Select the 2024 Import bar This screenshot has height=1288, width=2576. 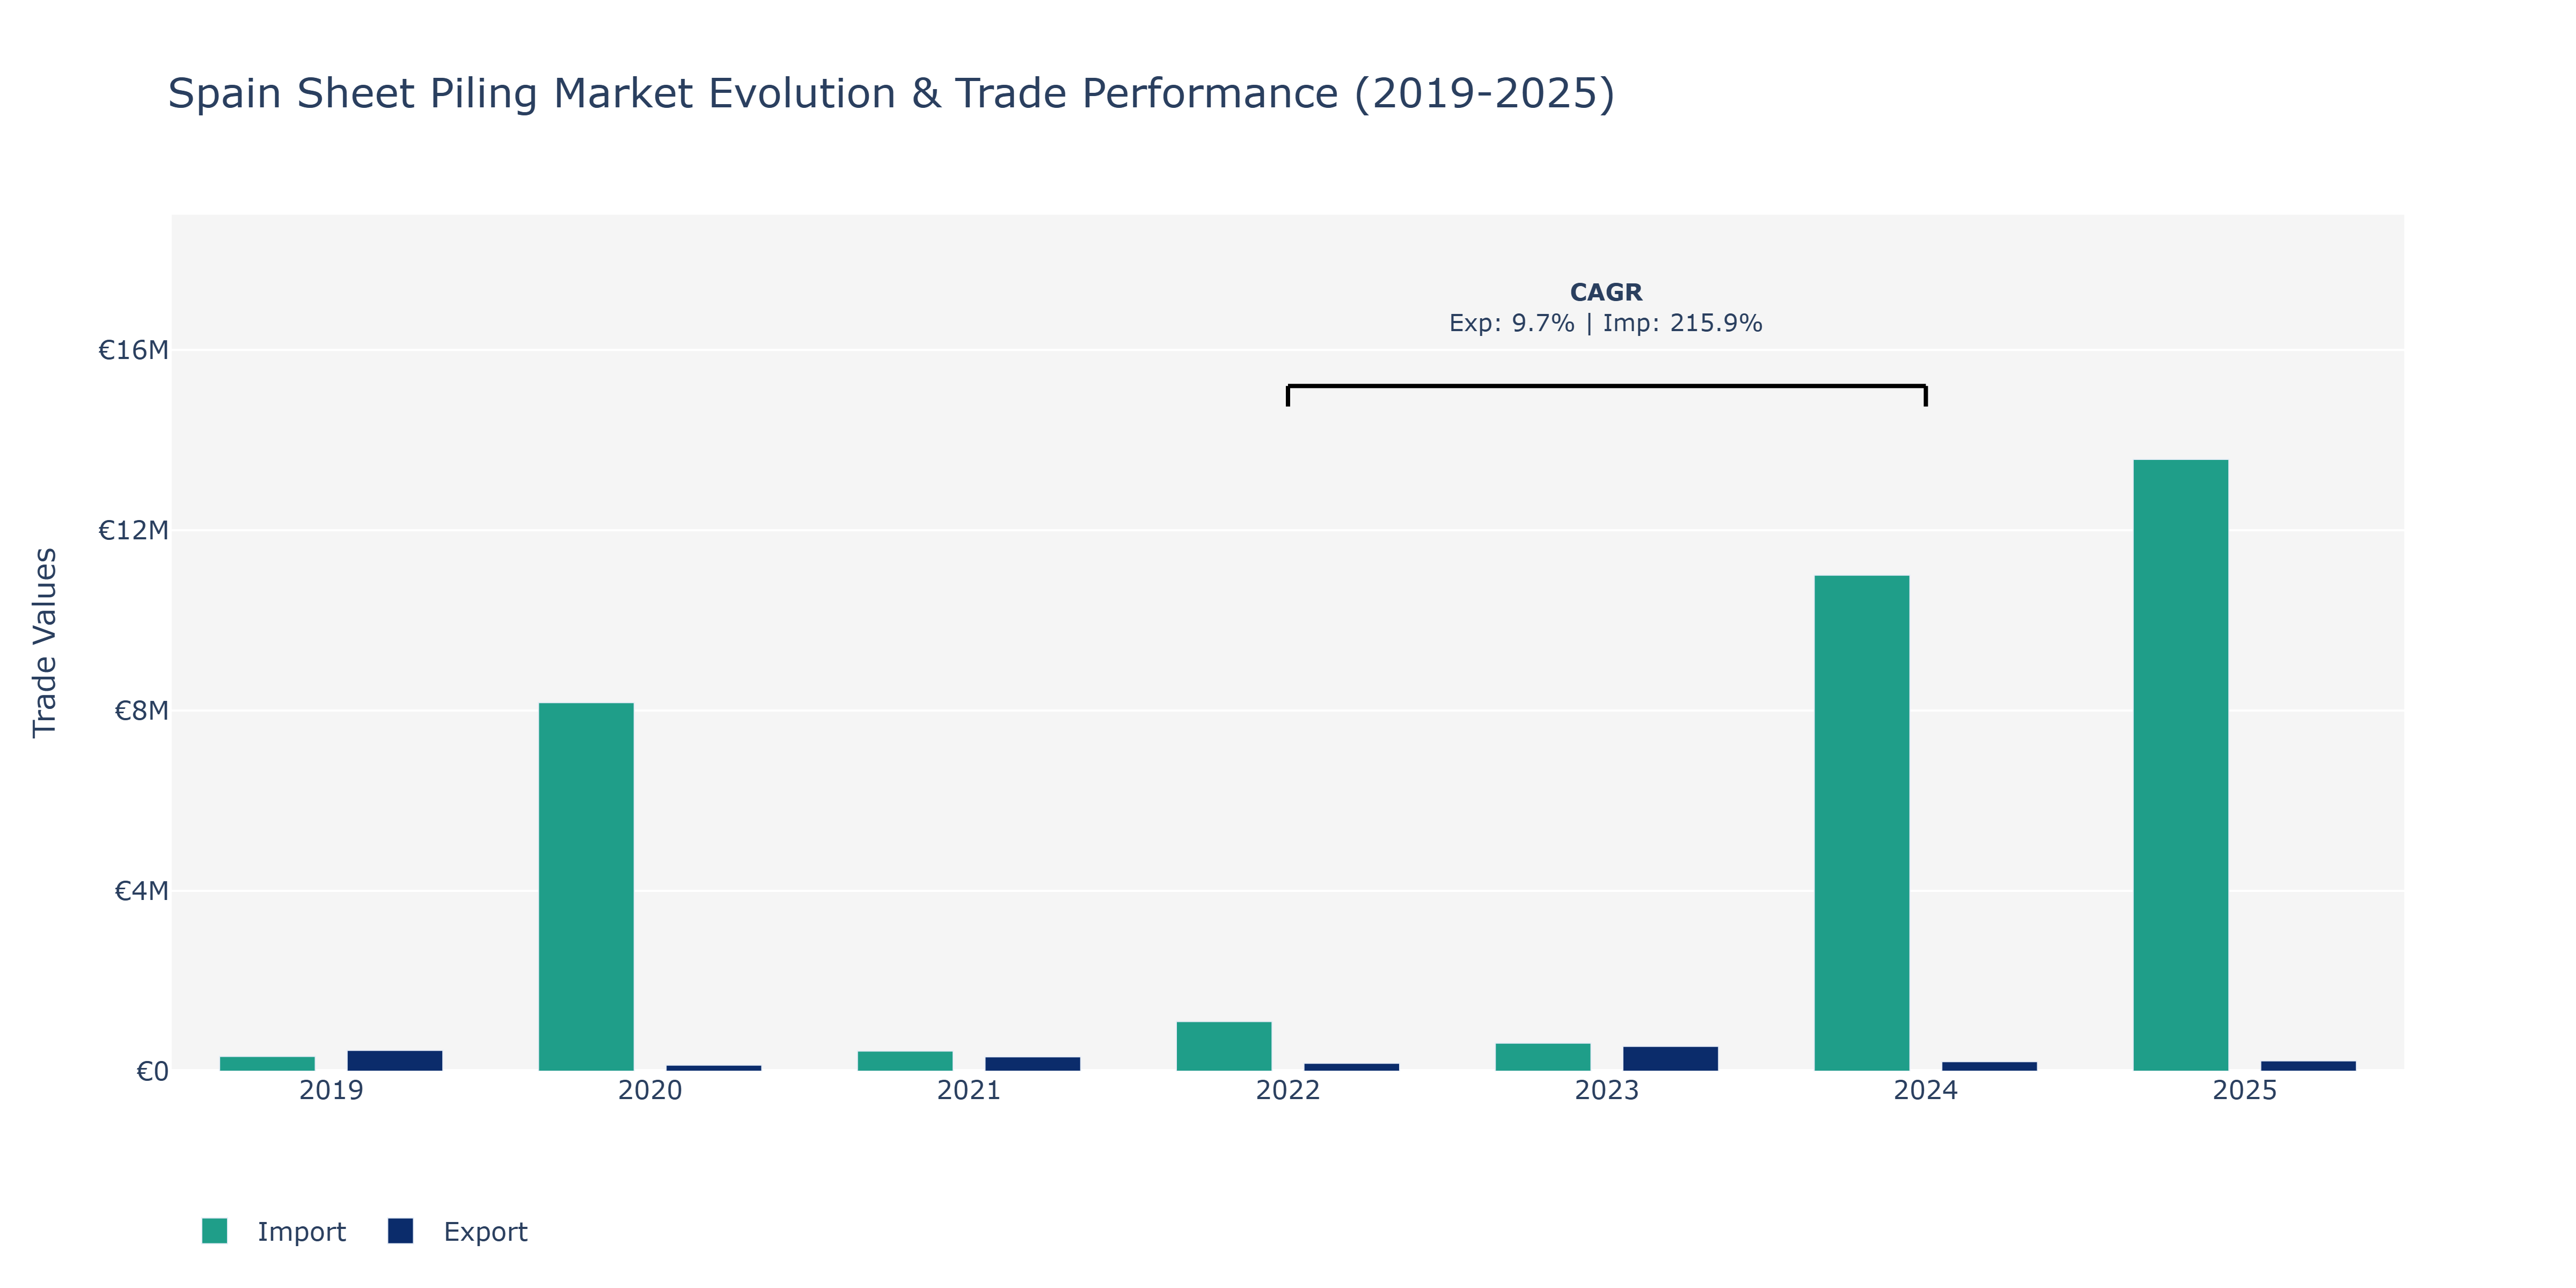(x=1861, y=823)
